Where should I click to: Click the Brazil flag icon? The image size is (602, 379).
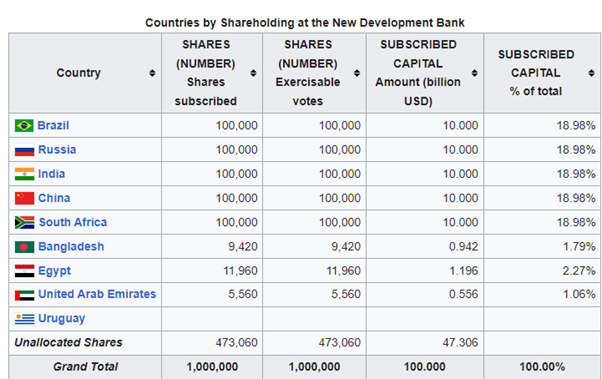(24, 126)
